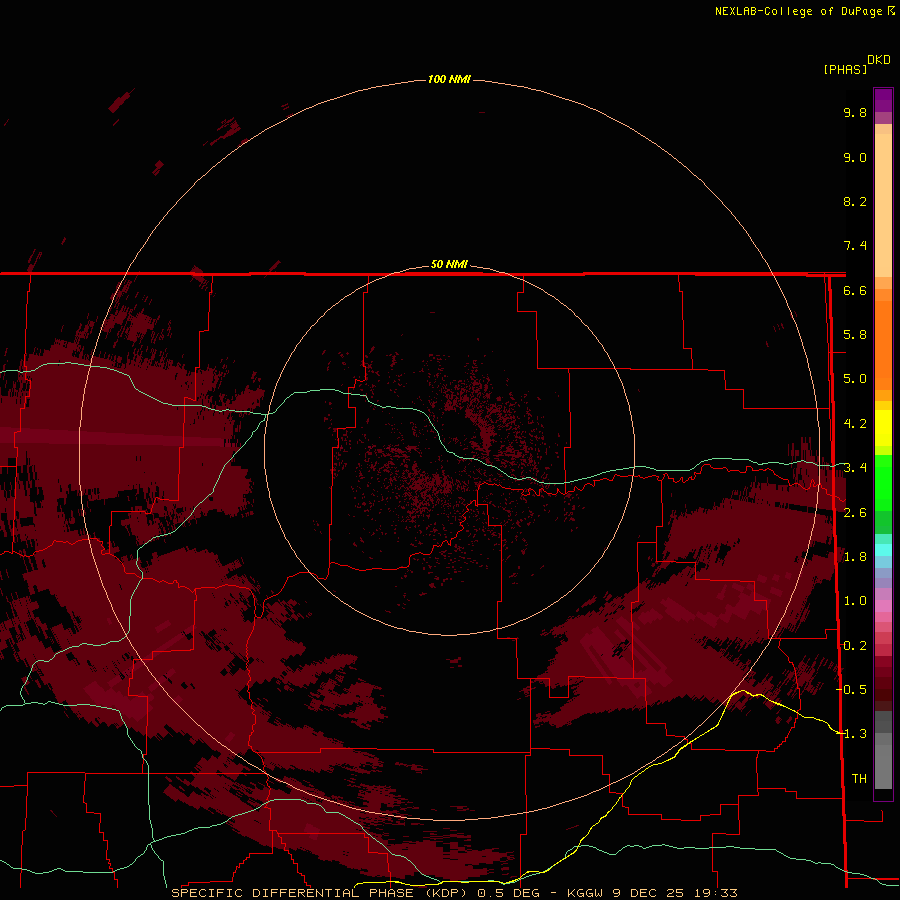Select the 50 NMI range ring label
This screenshot has height=900, width=900.
pyautogui.click(x=449, y=264)
